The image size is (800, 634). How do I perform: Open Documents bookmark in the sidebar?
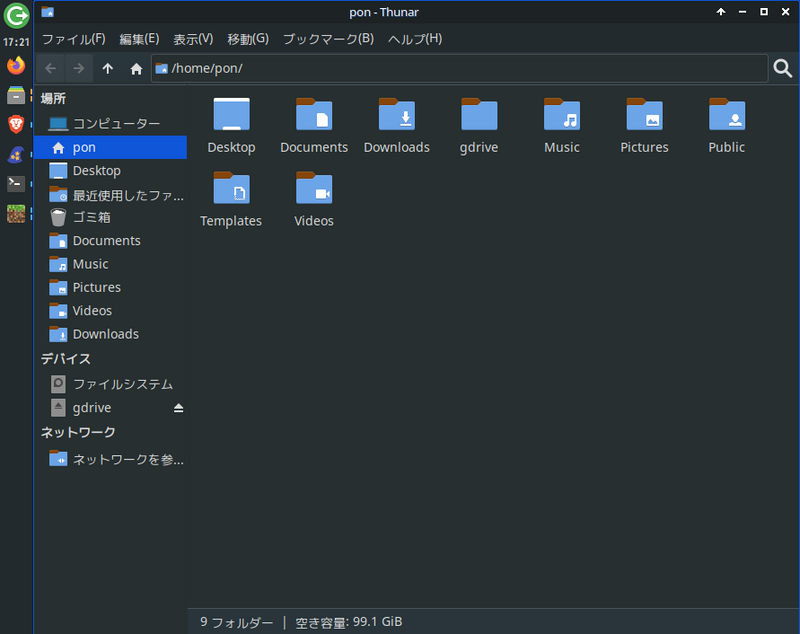(110, 241)
